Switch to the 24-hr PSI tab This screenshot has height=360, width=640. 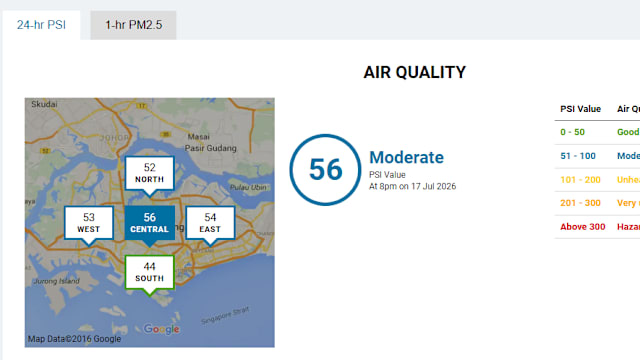click(x=41, y=25)
